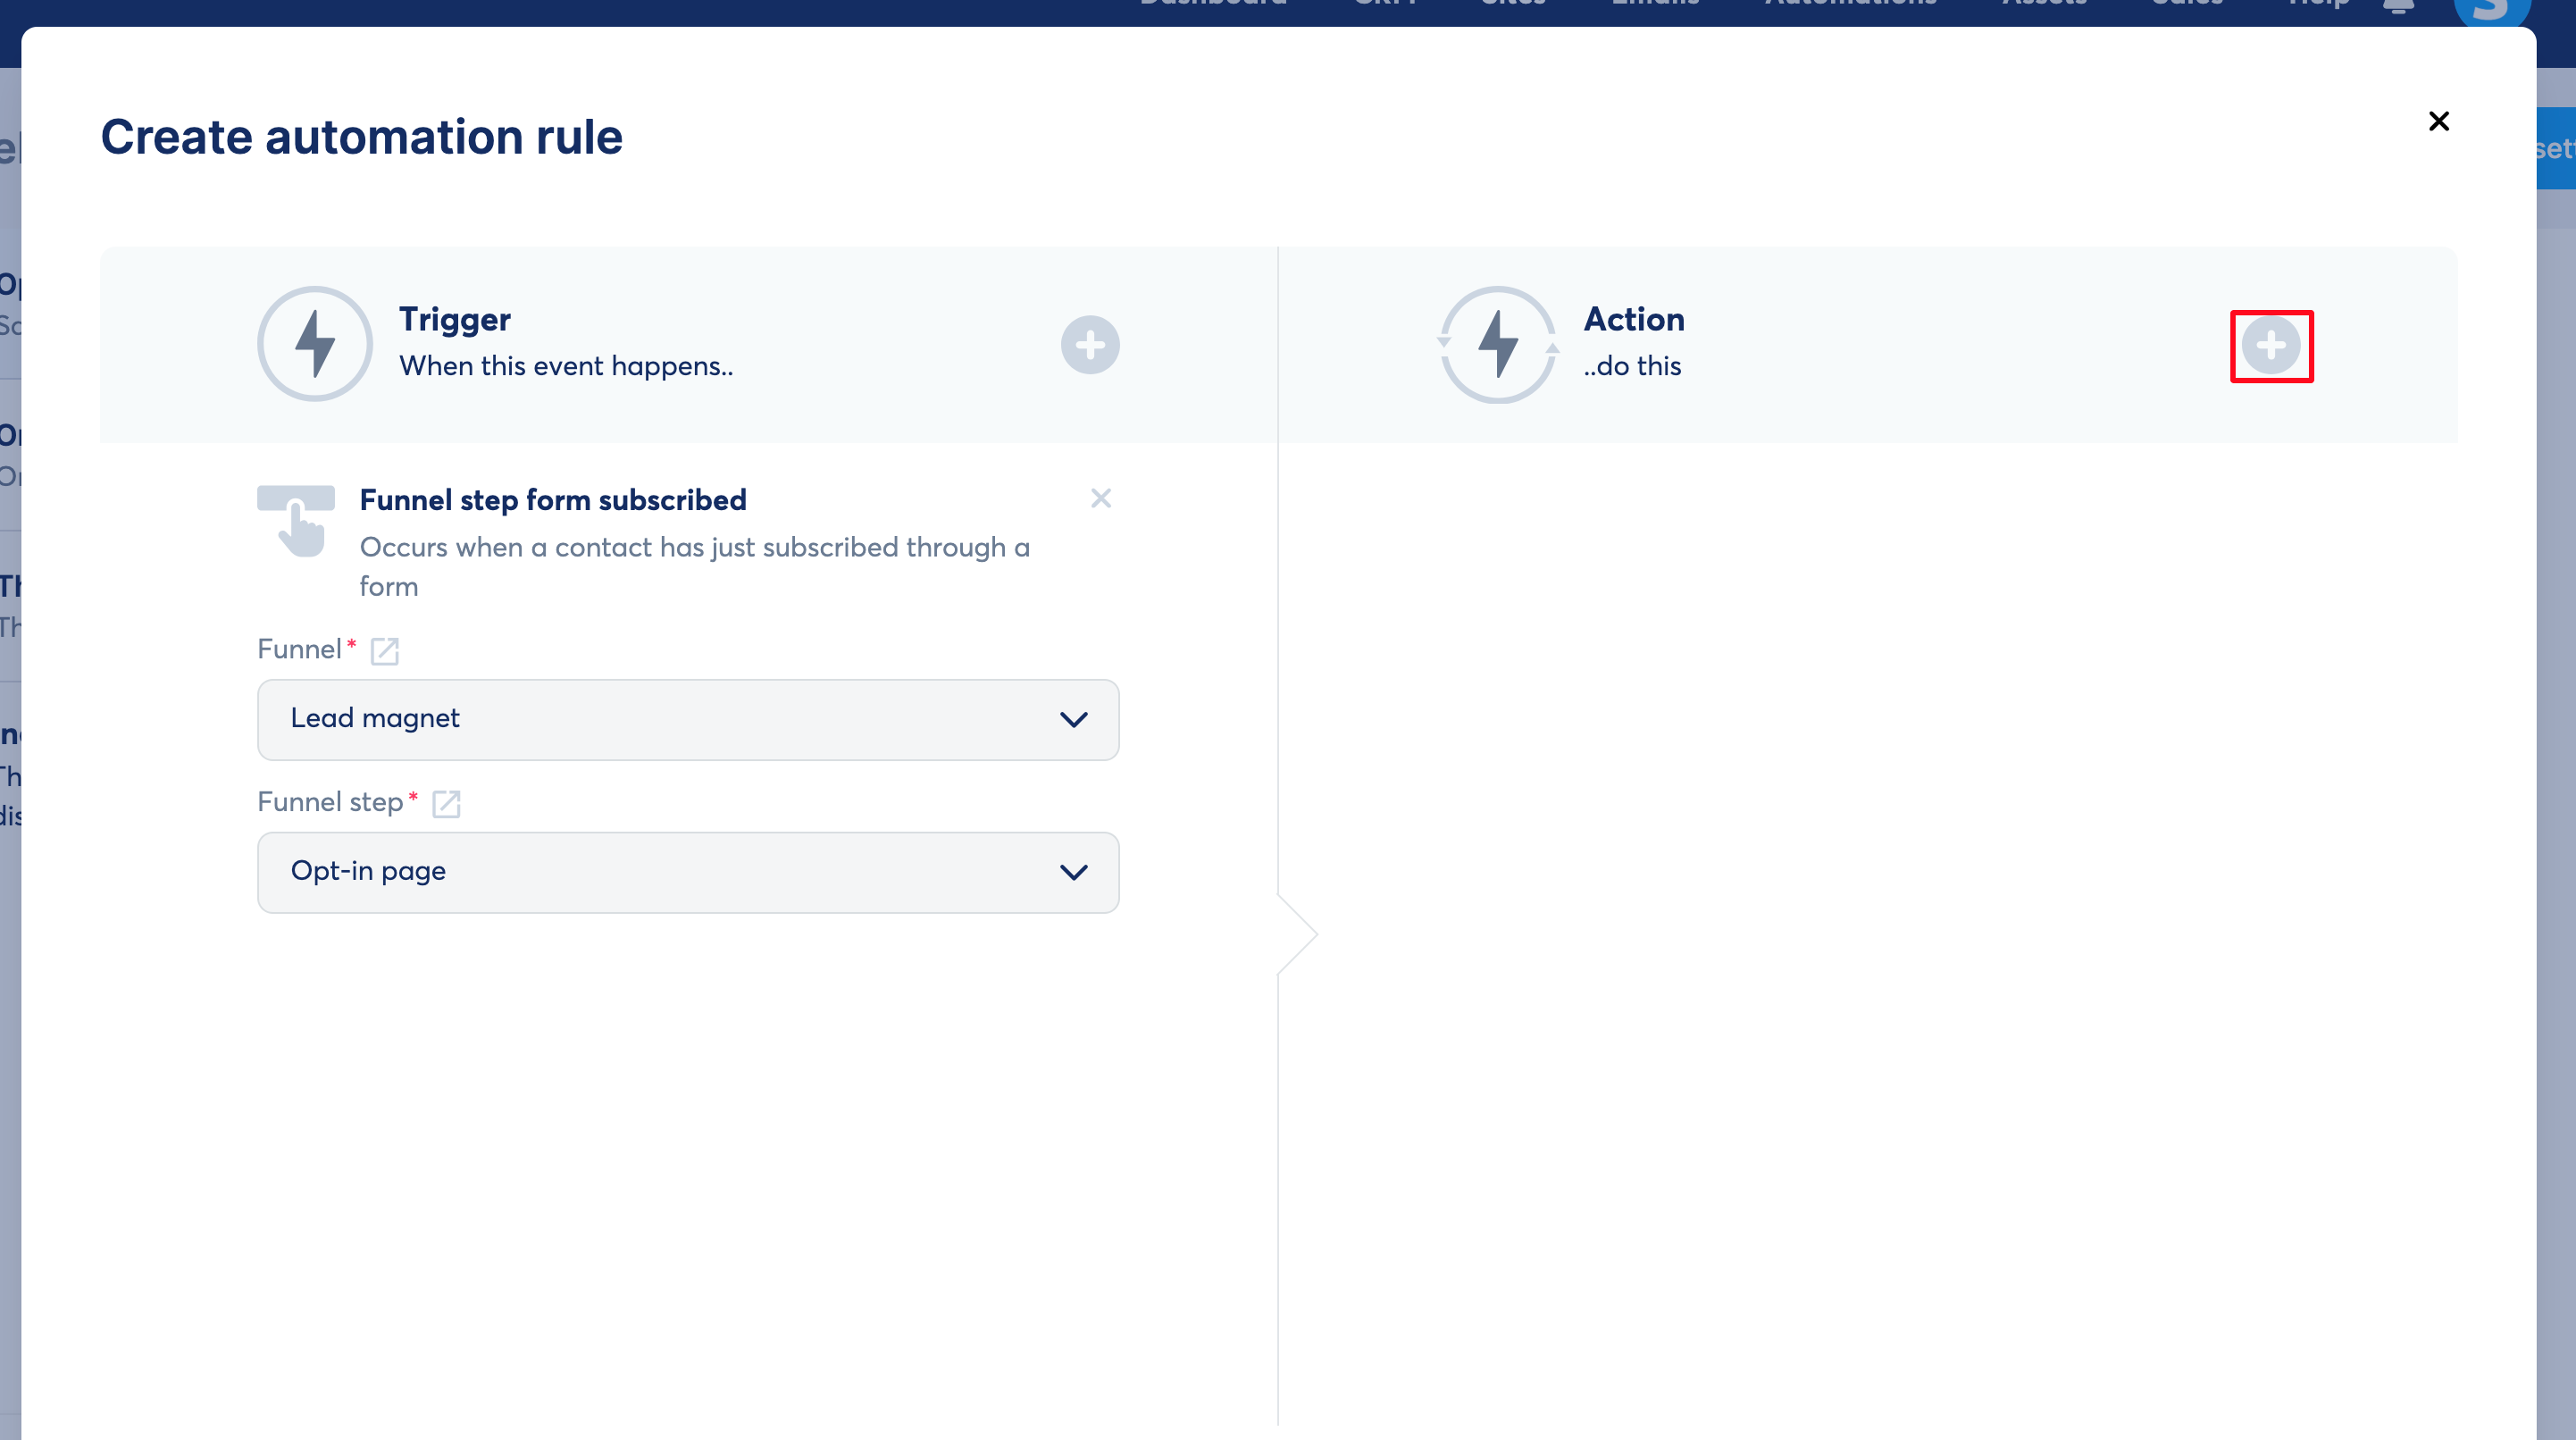Click the Funnel step form subscribed title
The height and width of the screenshot is (1440, 2576).
pos(553,500)
